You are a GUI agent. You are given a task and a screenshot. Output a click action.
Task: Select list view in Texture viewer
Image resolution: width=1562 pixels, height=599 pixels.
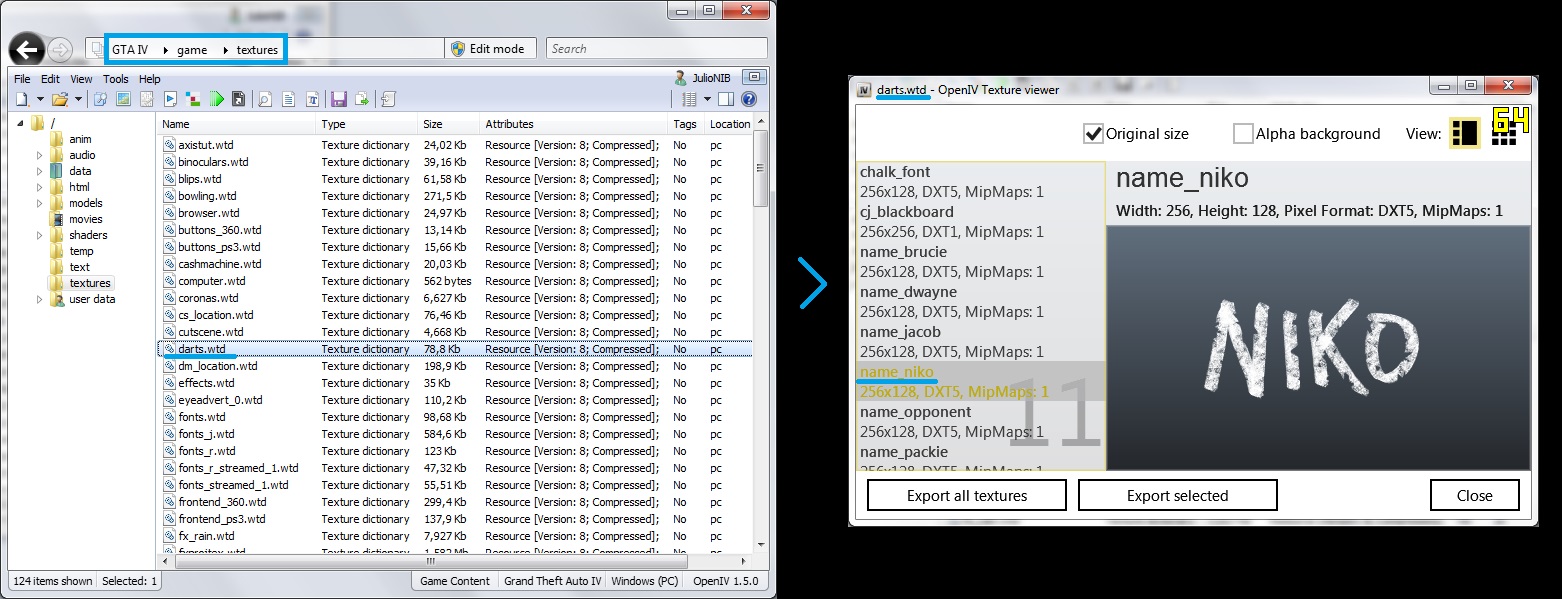[1465, 133]
